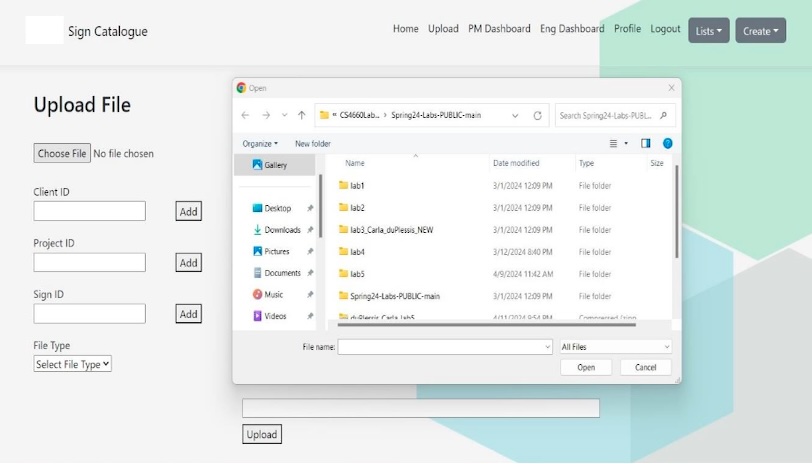Open Upload nav link
The height and width of the screenshot is (464, 812).
pos(443,29)
